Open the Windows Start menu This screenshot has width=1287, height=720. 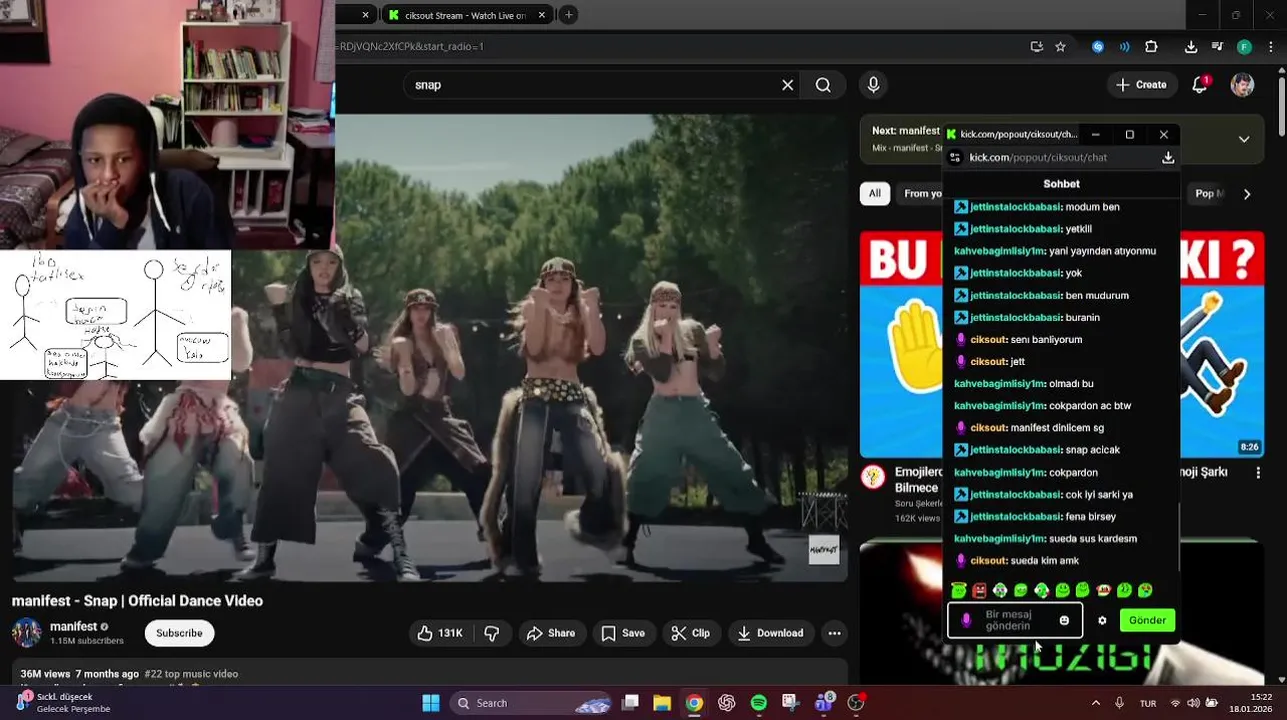[x=431, y=703]
